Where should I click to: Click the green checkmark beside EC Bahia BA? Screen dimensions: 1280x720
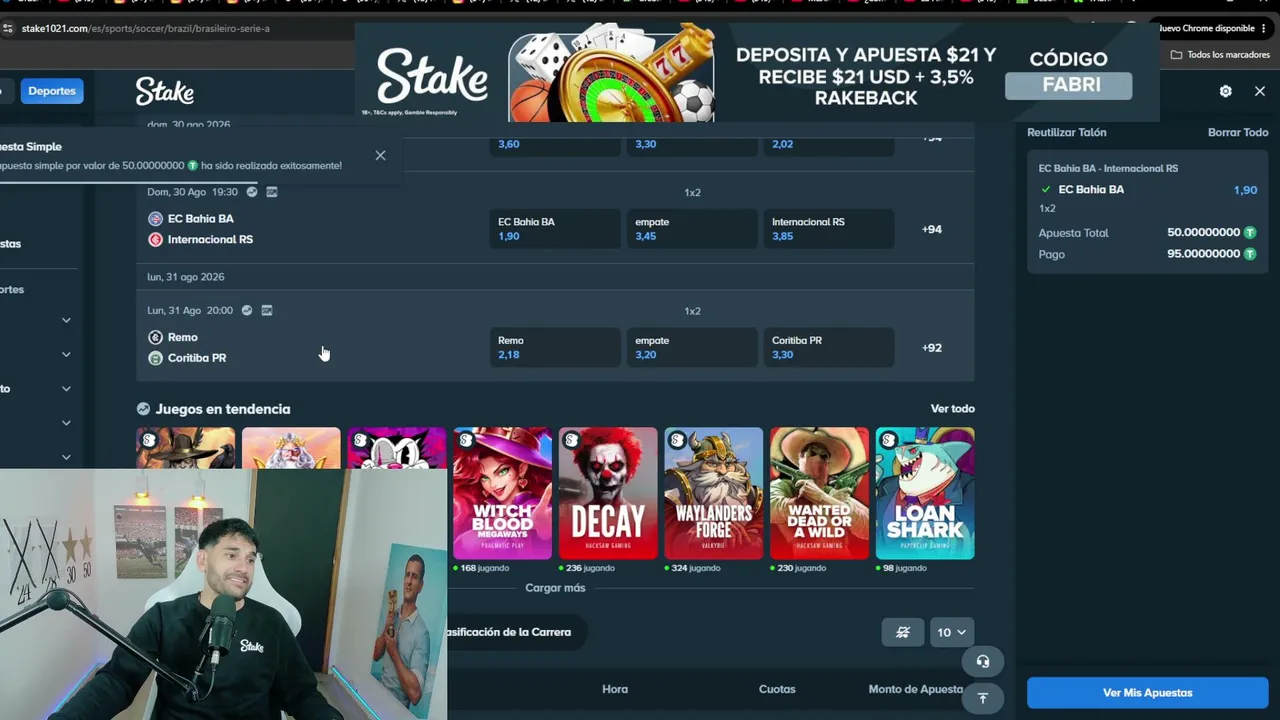pyautogui.click(x=1046, y=189)
